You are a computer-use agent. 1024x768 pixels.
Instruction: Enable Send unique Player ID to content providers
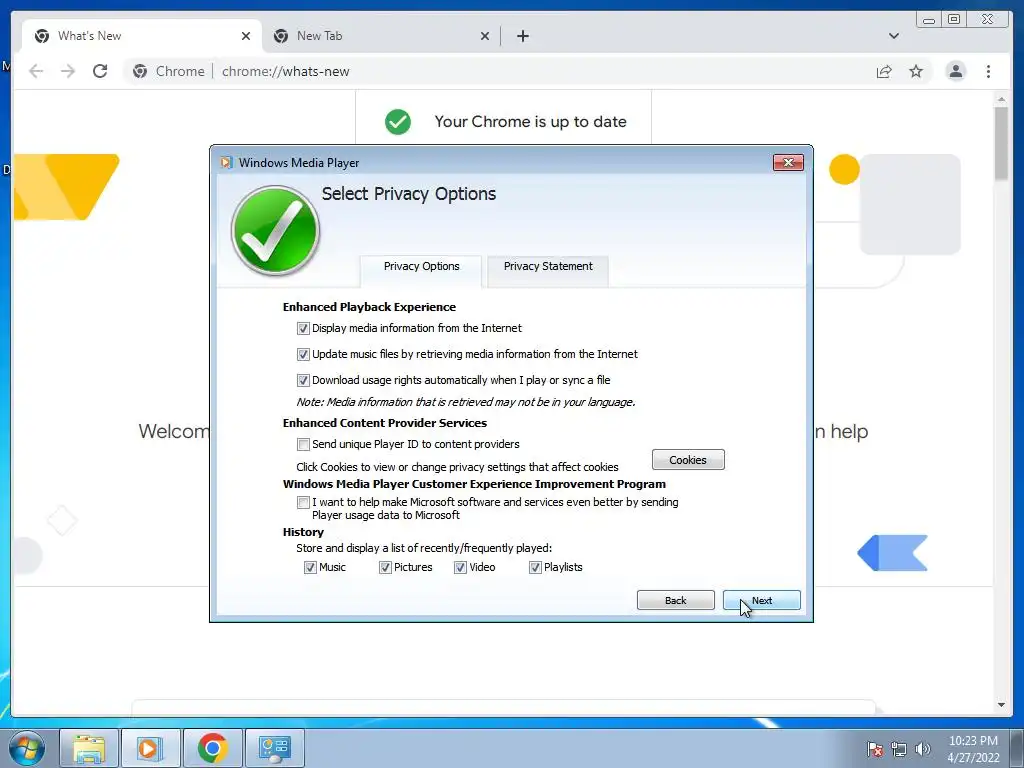(303, 445)
